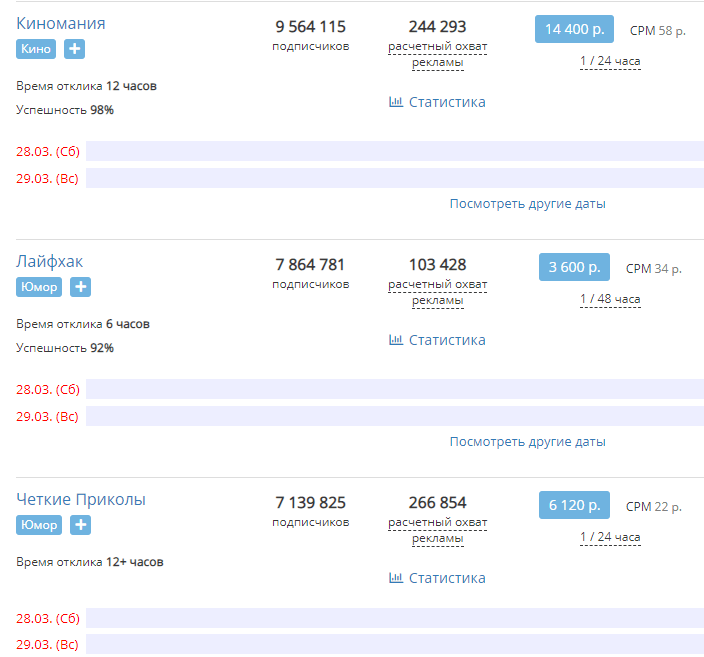Screen dimensions: 704x657
Task: Click plus icon next to Кино tag
Action: point(74,49)
